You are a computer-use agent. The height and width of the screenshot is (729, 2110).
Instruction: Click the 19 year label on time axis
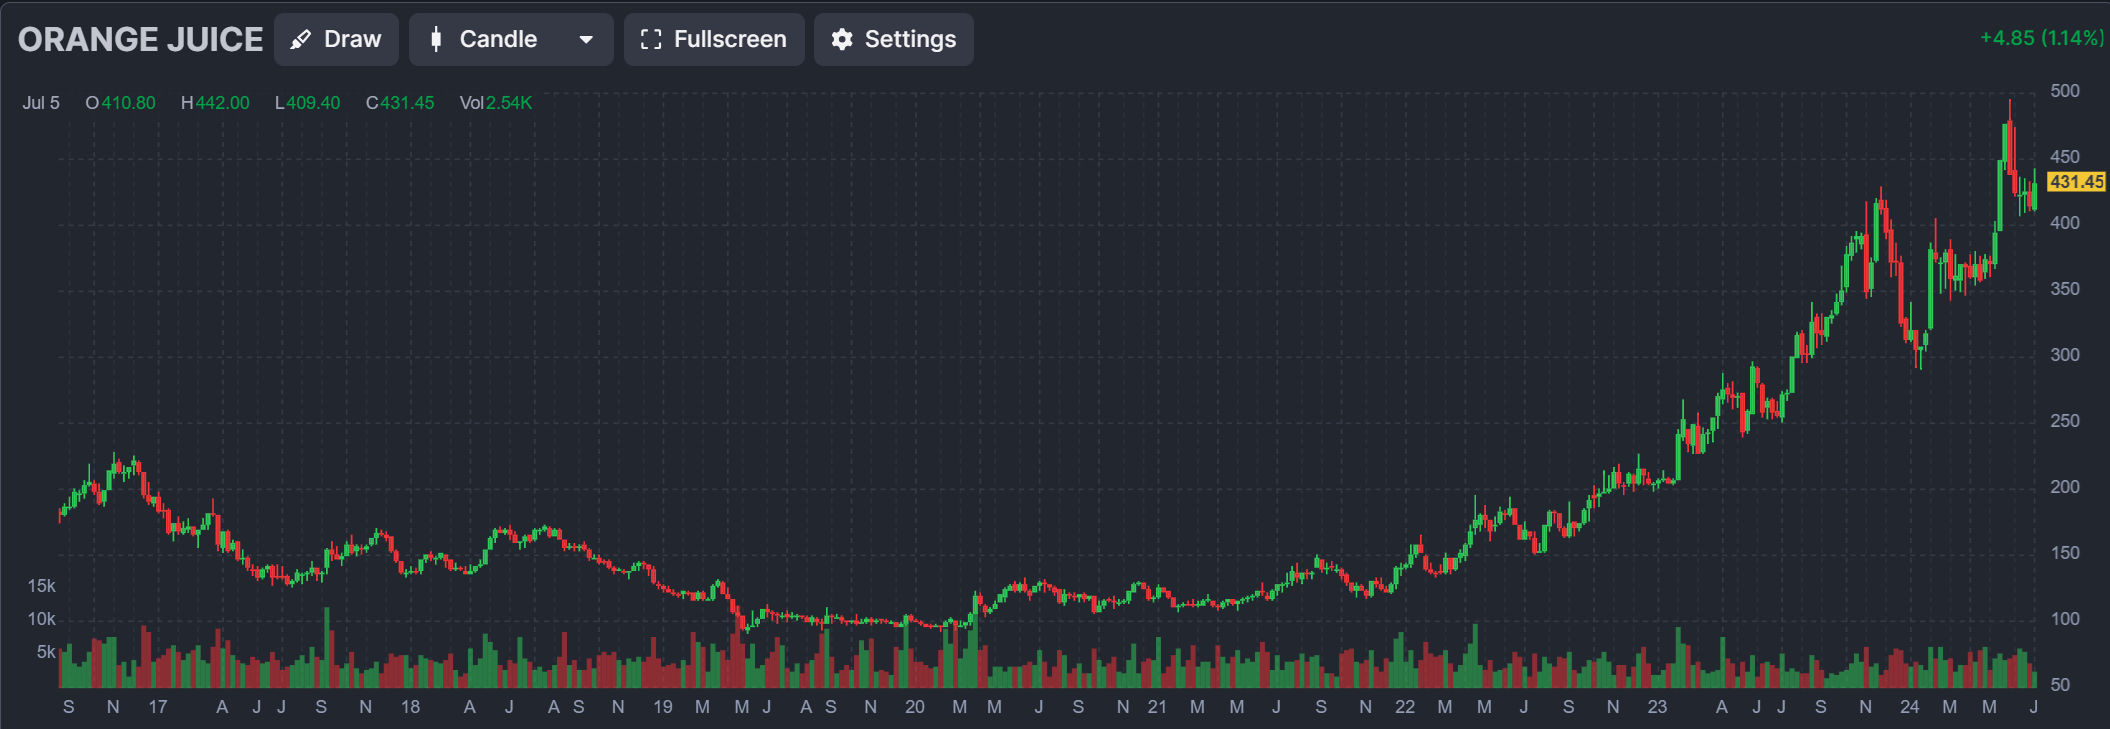coord(663,707)
